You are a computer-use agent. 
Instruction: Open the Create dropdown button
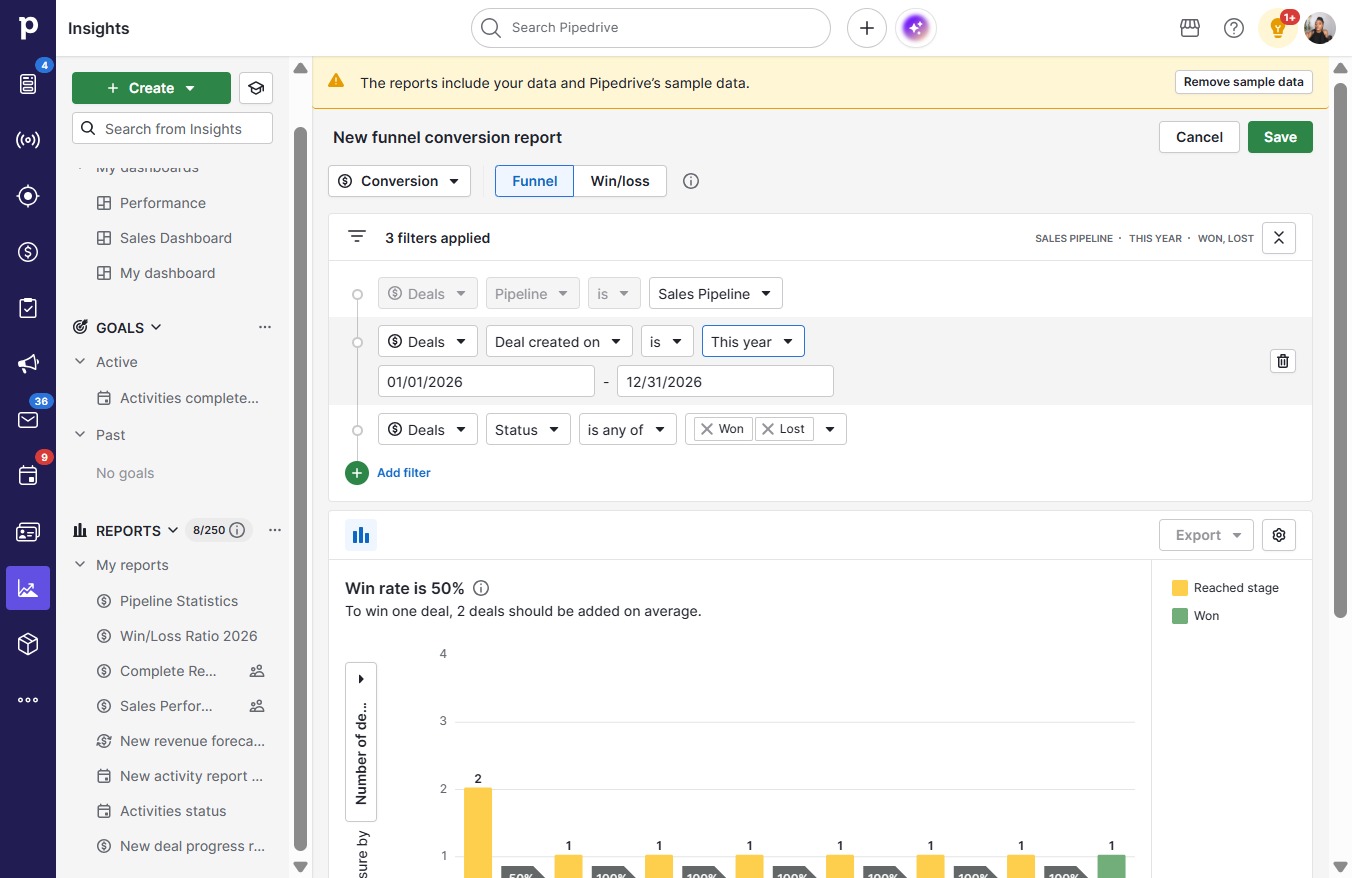[x=151, y=88]
